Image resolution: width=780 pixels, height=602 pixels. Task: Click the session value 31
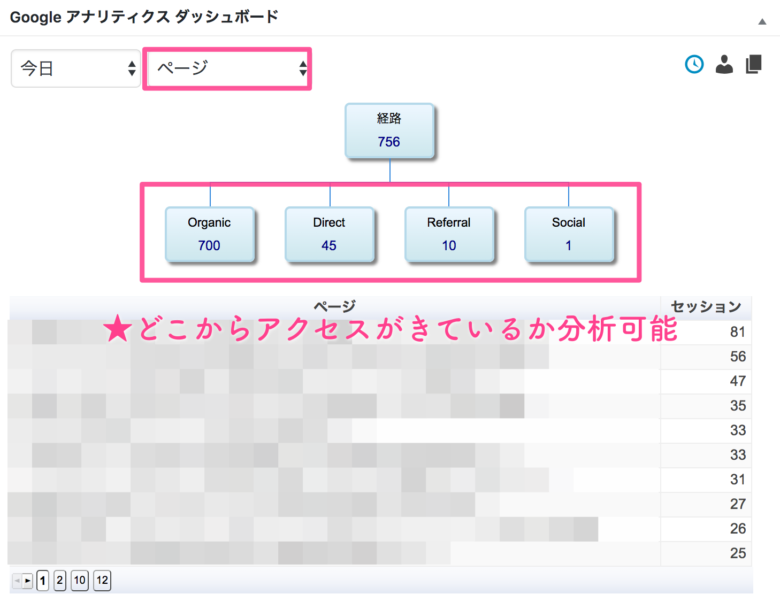(738, 480)
